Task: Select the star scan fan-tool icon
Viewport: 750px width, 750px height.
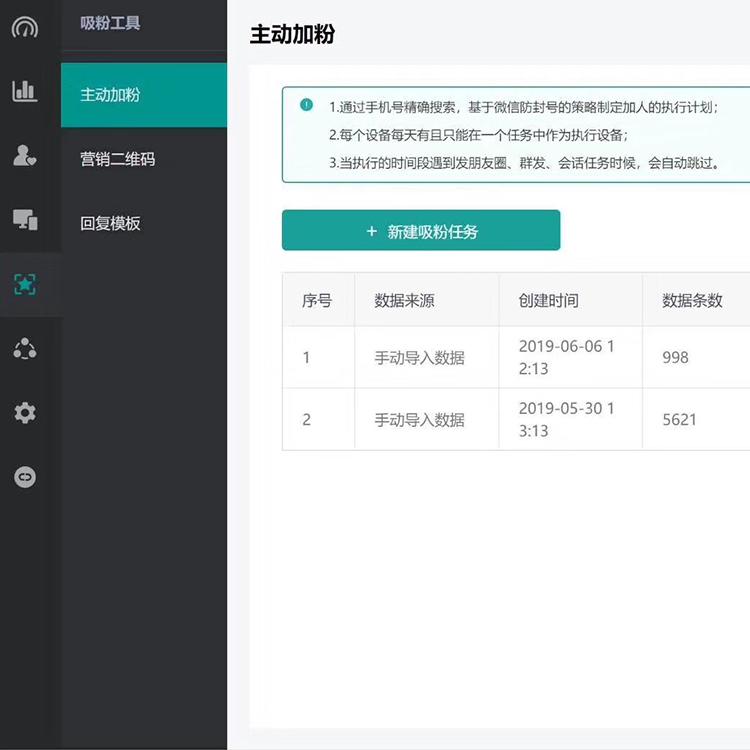Action: tap(25, 285)
